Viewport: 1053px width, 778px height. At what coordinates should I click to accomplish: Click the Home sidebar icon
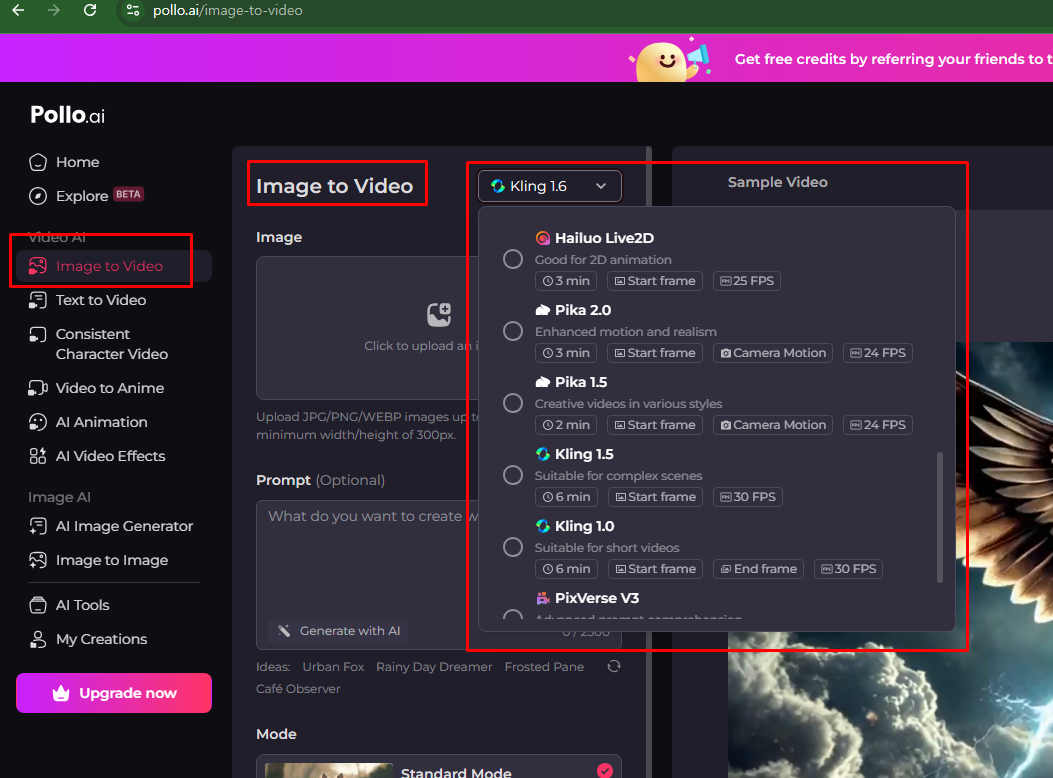38,162
